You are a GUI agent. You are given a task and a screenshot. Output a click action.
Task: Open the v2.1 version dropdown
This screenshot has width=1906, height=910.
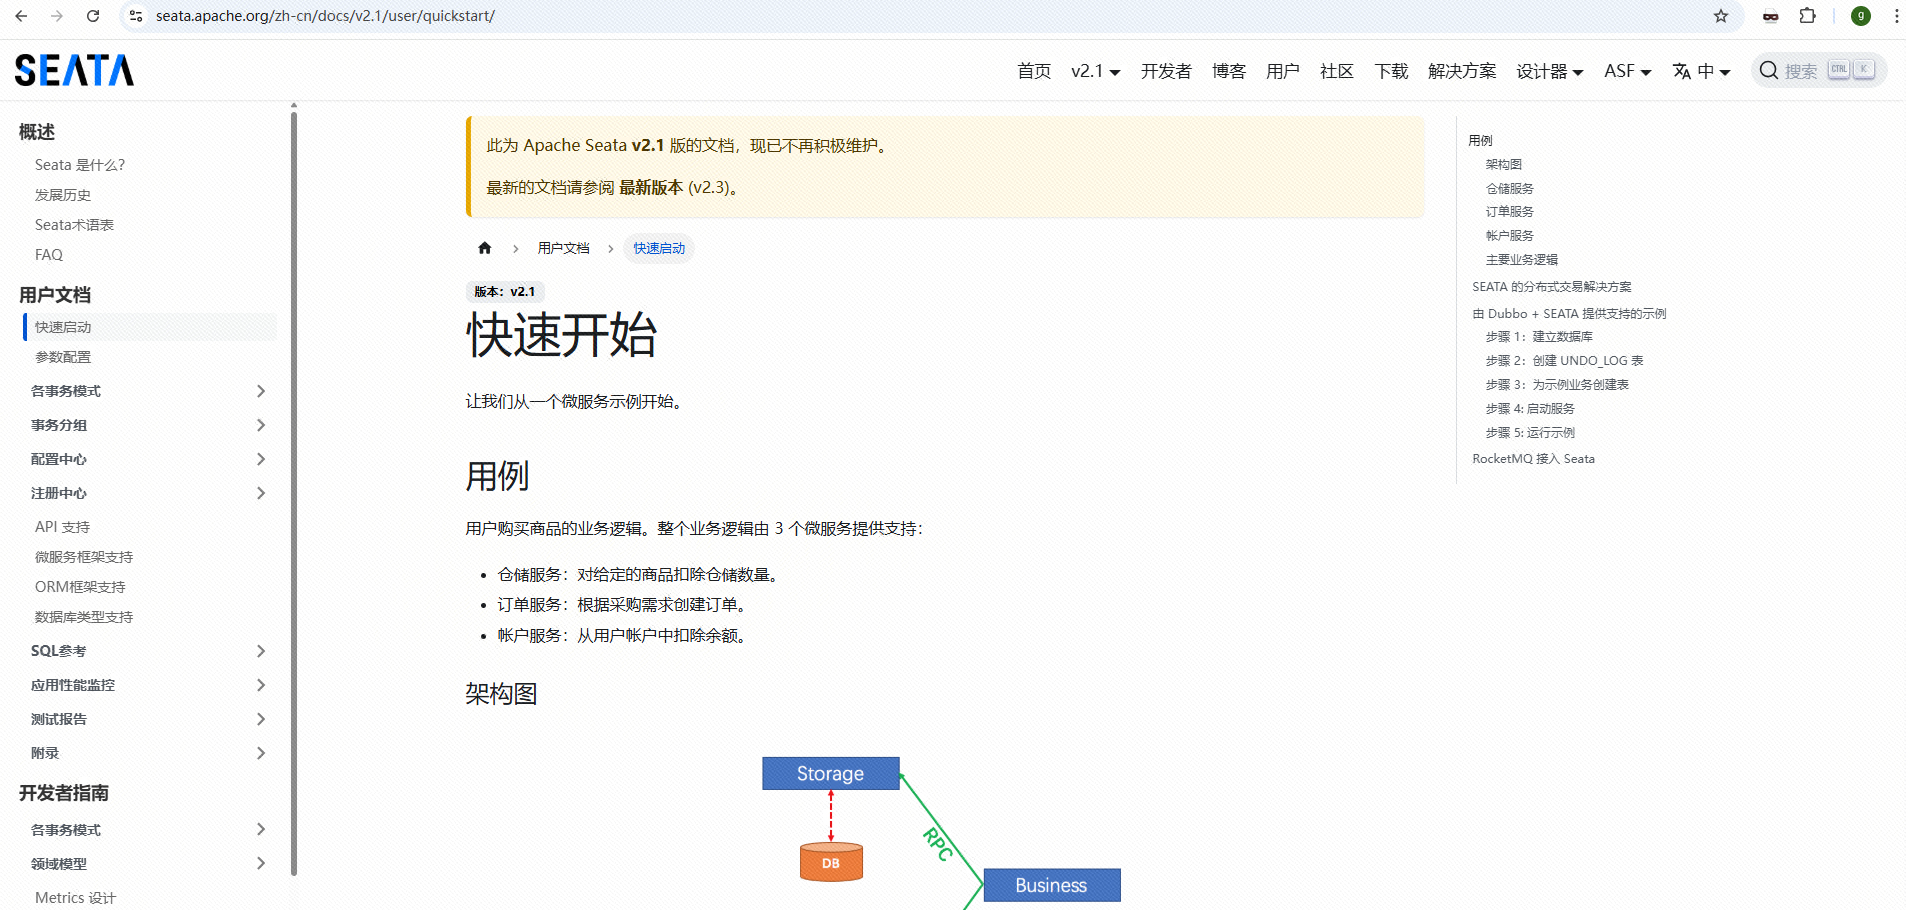coord(1095,71)
